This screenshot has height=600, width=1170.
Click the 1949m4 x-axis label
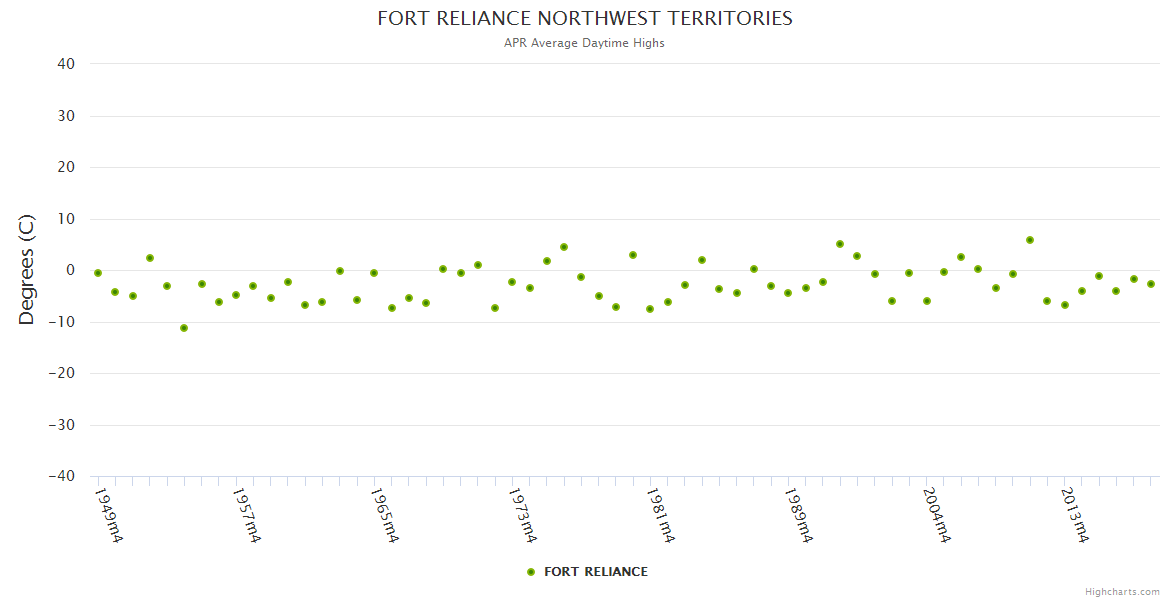click(x=108, y=515)
